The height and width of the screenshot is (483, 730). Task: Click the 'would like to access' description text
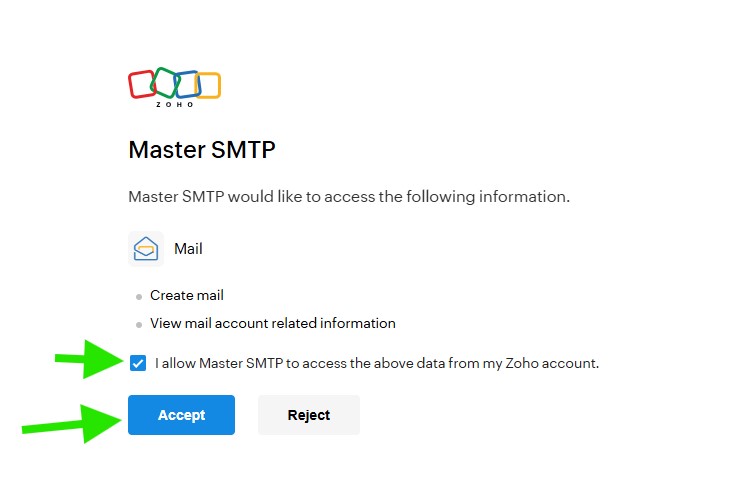coord(349,196)
